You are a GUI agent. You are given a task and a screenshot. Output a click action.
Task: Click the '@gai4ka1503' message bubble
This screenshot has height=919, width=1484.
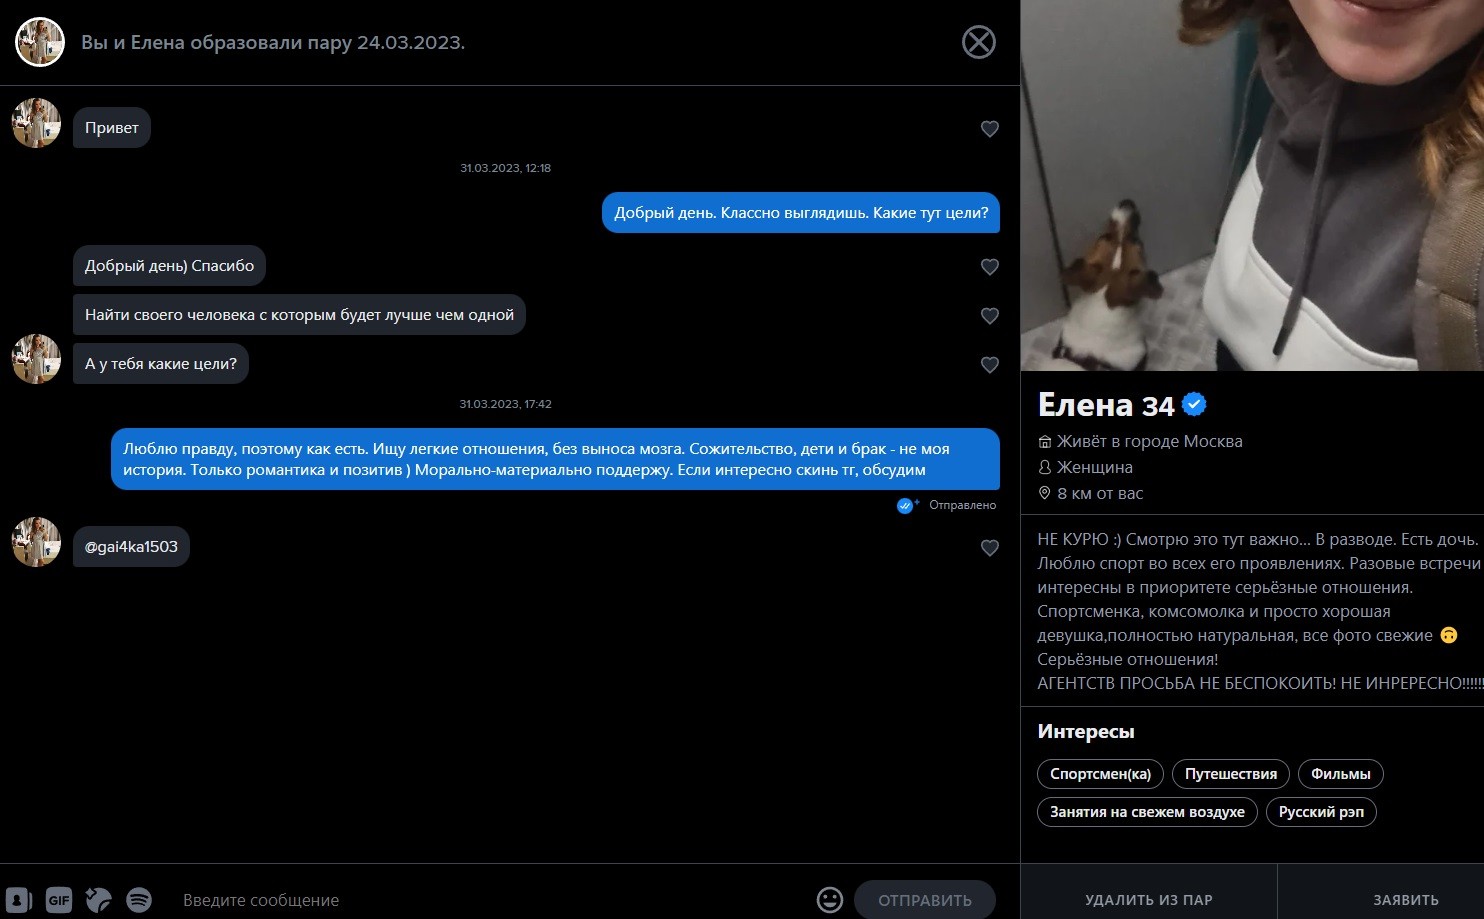131,547
